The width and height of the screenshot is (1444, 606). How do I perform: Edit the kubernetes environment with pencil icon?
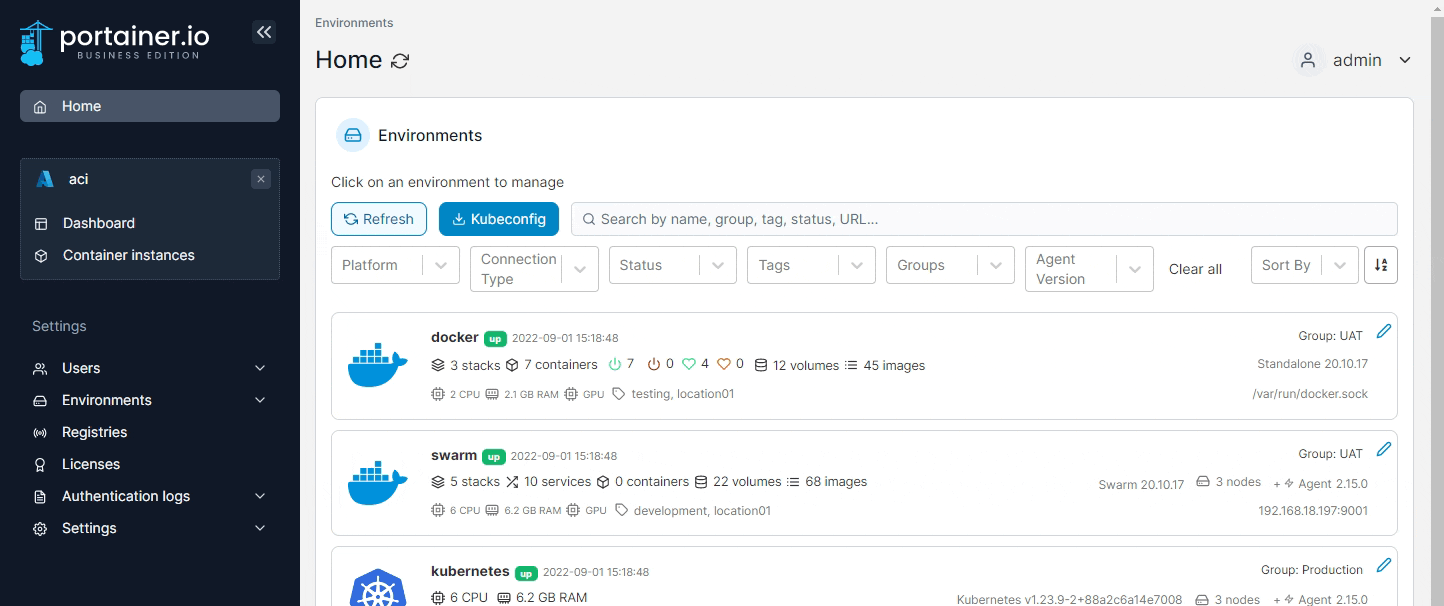(x=1384, y=565)
